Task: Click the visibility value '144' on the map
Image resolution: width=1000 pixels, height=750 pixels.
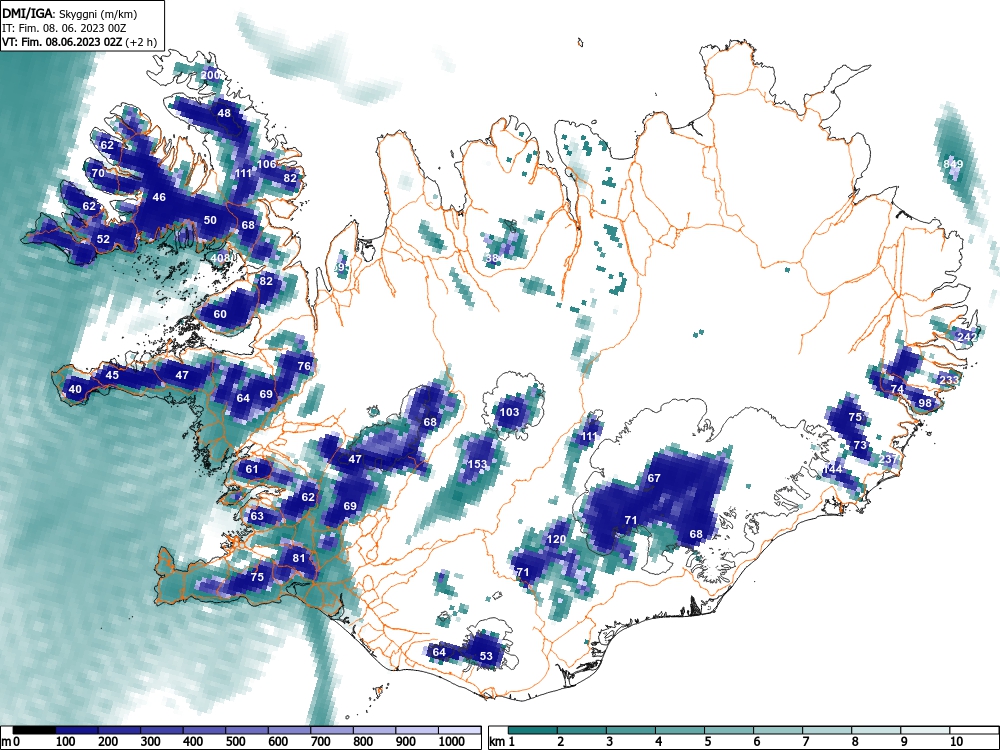Action: tap(832, 469)
